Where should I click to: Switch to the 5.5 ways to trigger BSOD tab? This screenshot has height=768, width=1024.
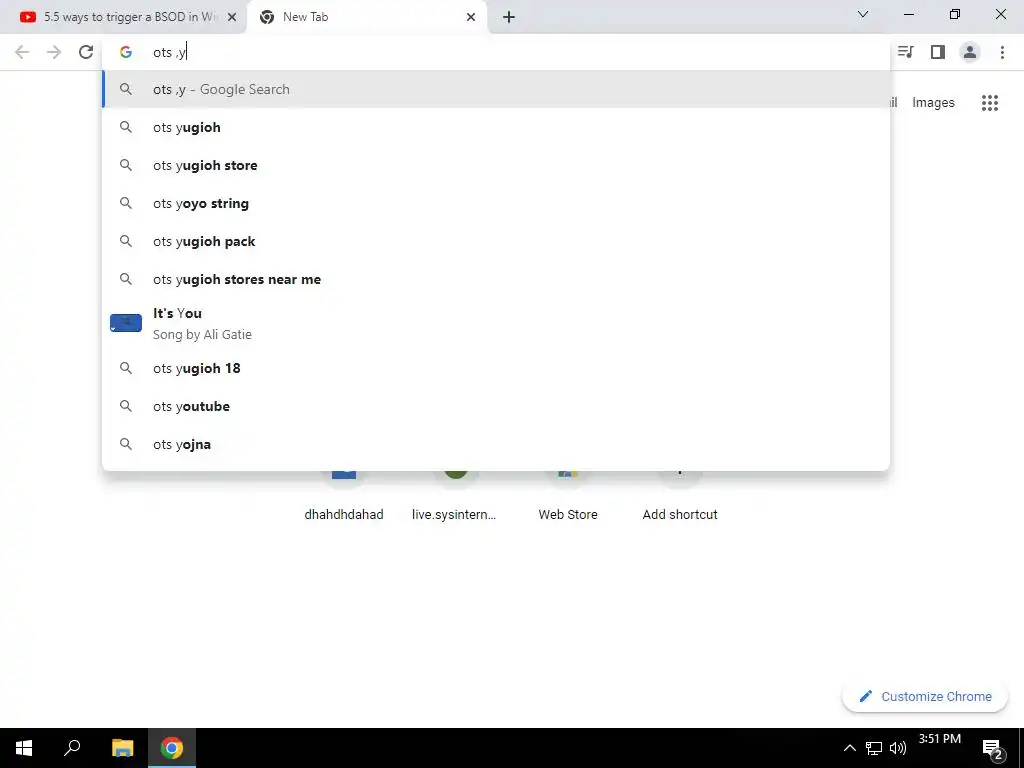[123, 17]
